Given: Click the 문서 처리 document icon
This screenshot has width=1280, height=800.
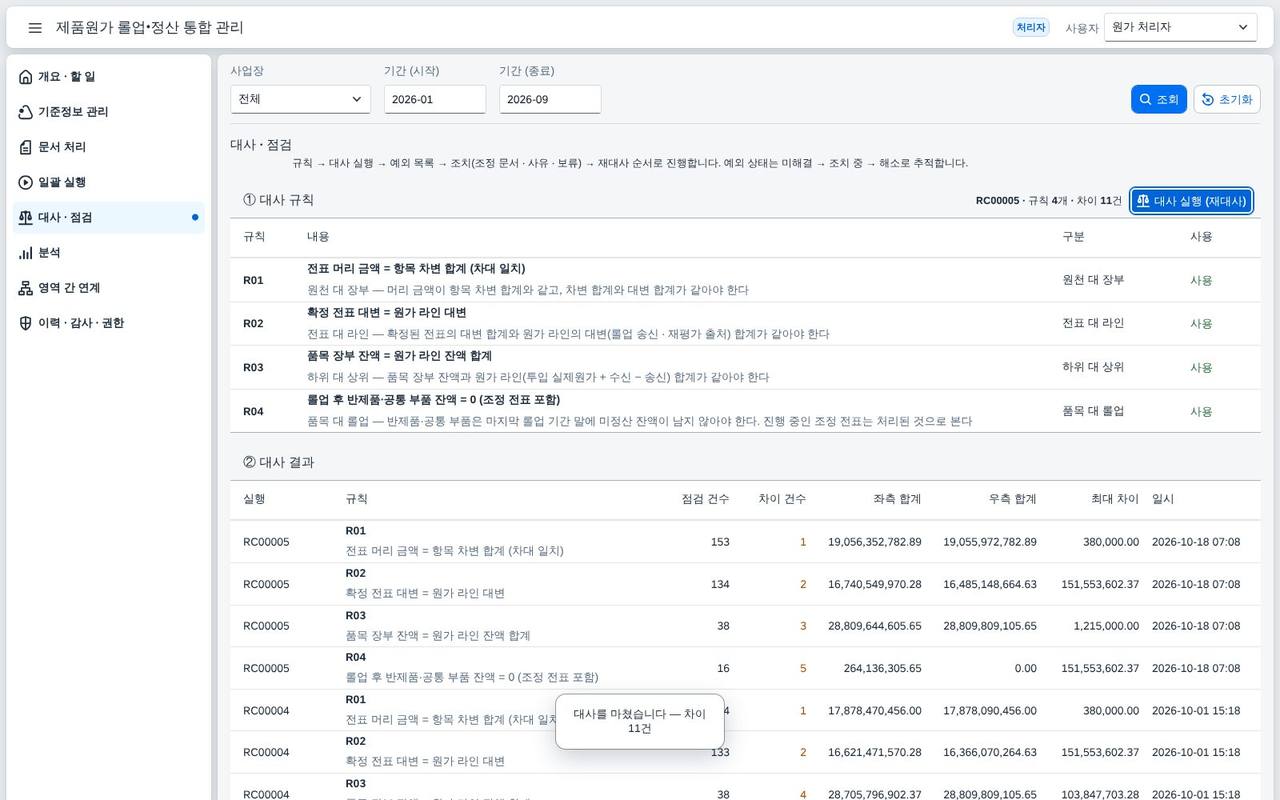Looking at the screenshot, I should pyautogui.click(x=26, y=147).
